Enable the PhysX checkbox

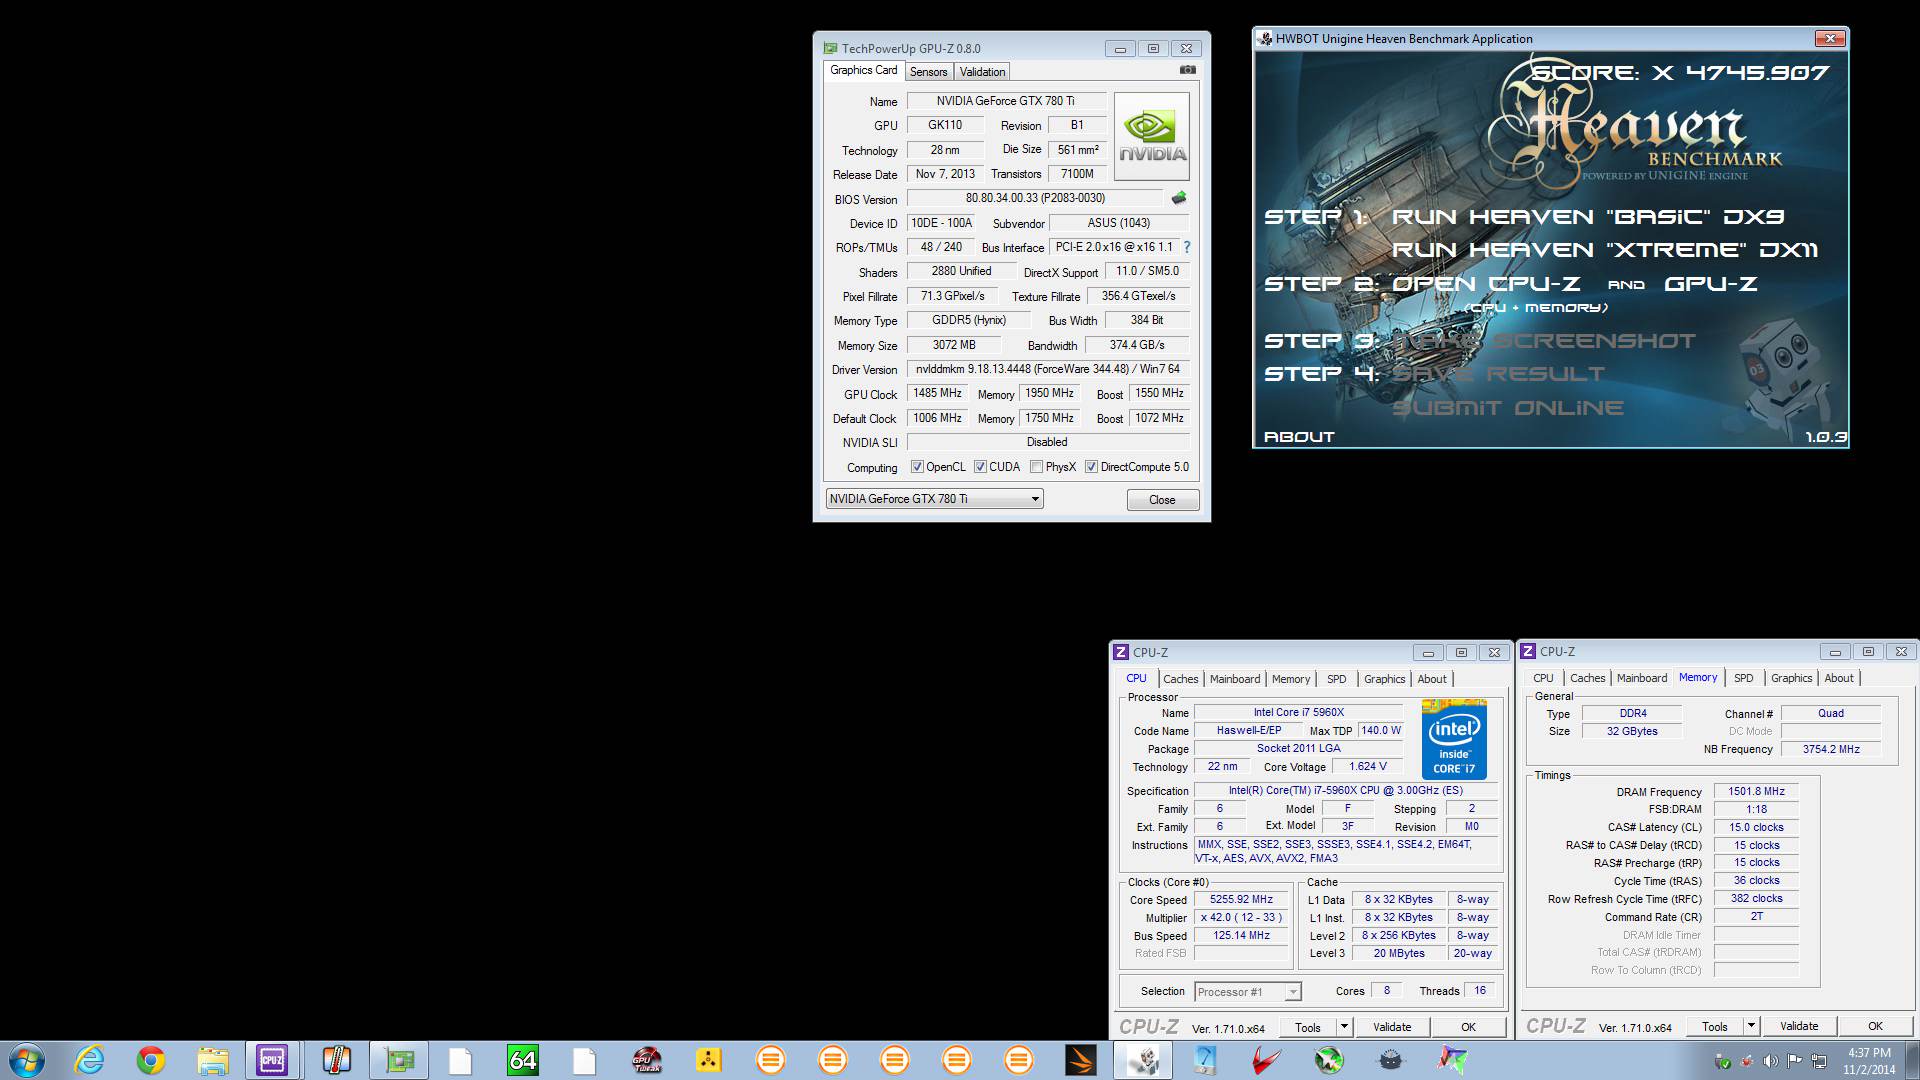(1037, 467)
